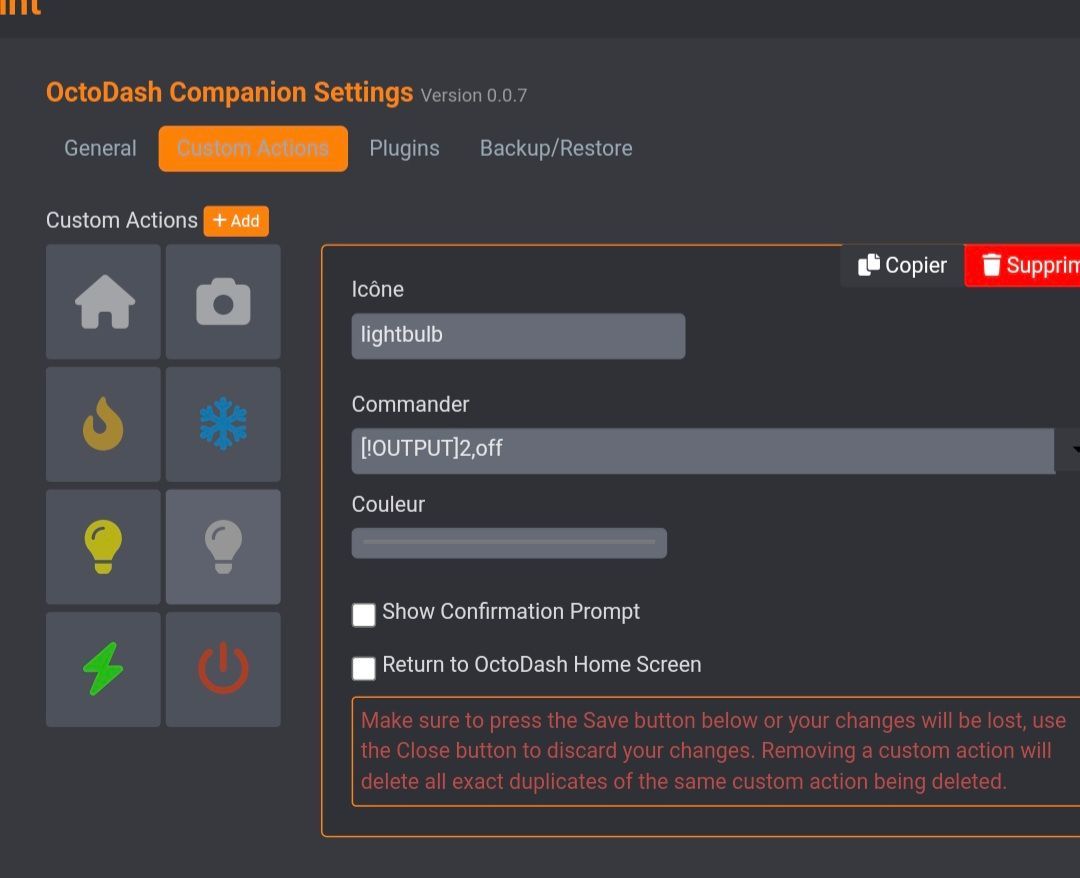Select the yellow lightbulb action icon

pyautogui.click(x=104, y=546)
